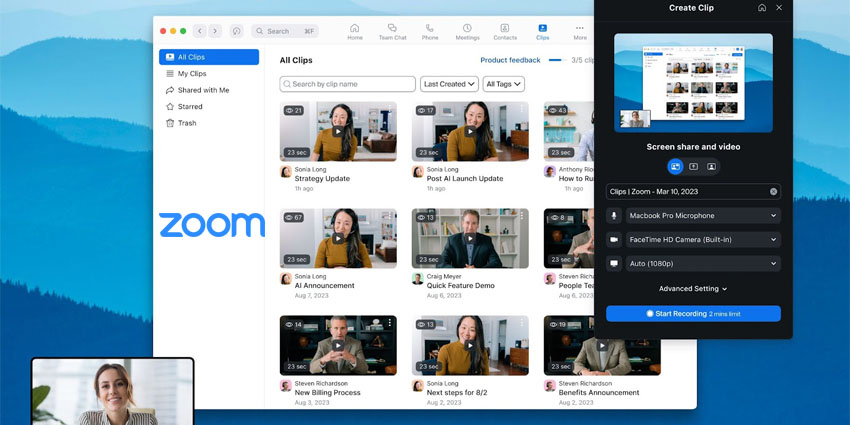This screenshot has height=425, width=850.
Task: Click the Home icon in navigation bar
Action: [355, 30]
